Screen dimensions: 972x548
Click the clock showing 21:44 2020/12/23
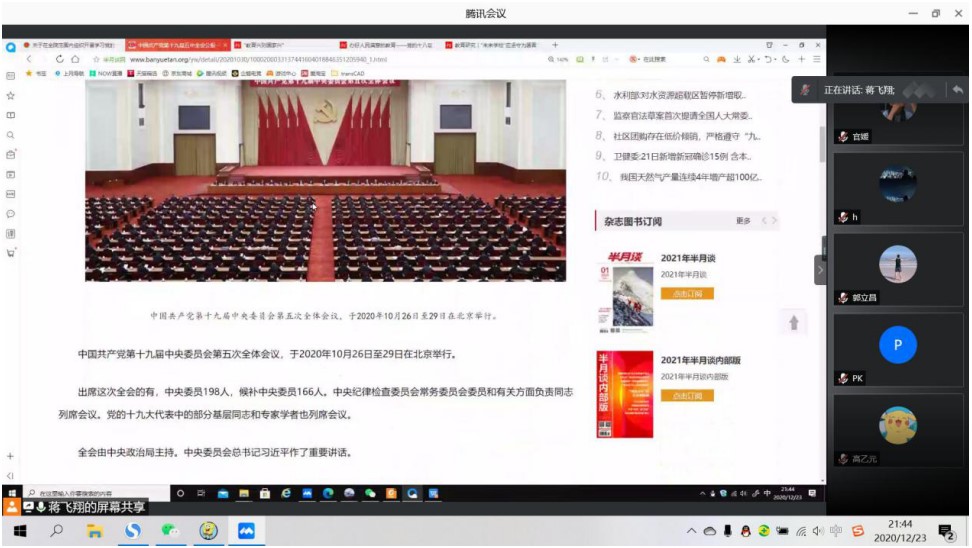900,531
